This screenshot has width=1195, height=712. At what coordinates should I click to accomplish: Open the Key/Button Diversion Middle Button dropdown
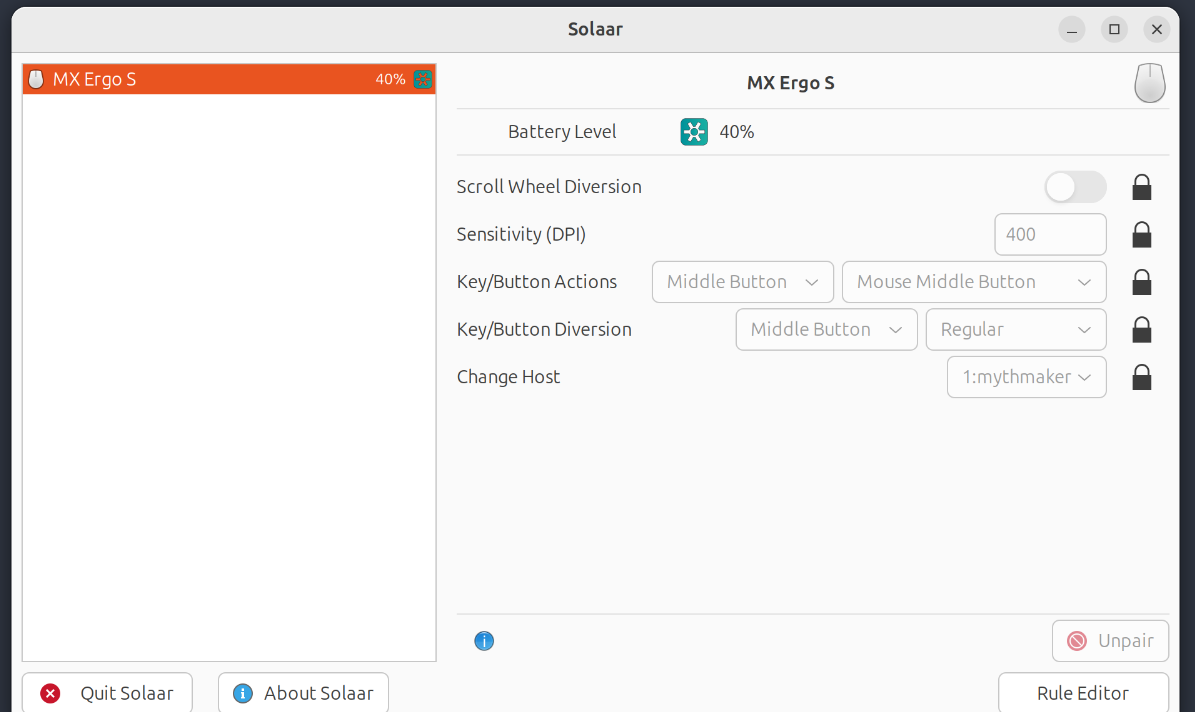point(826,330)
